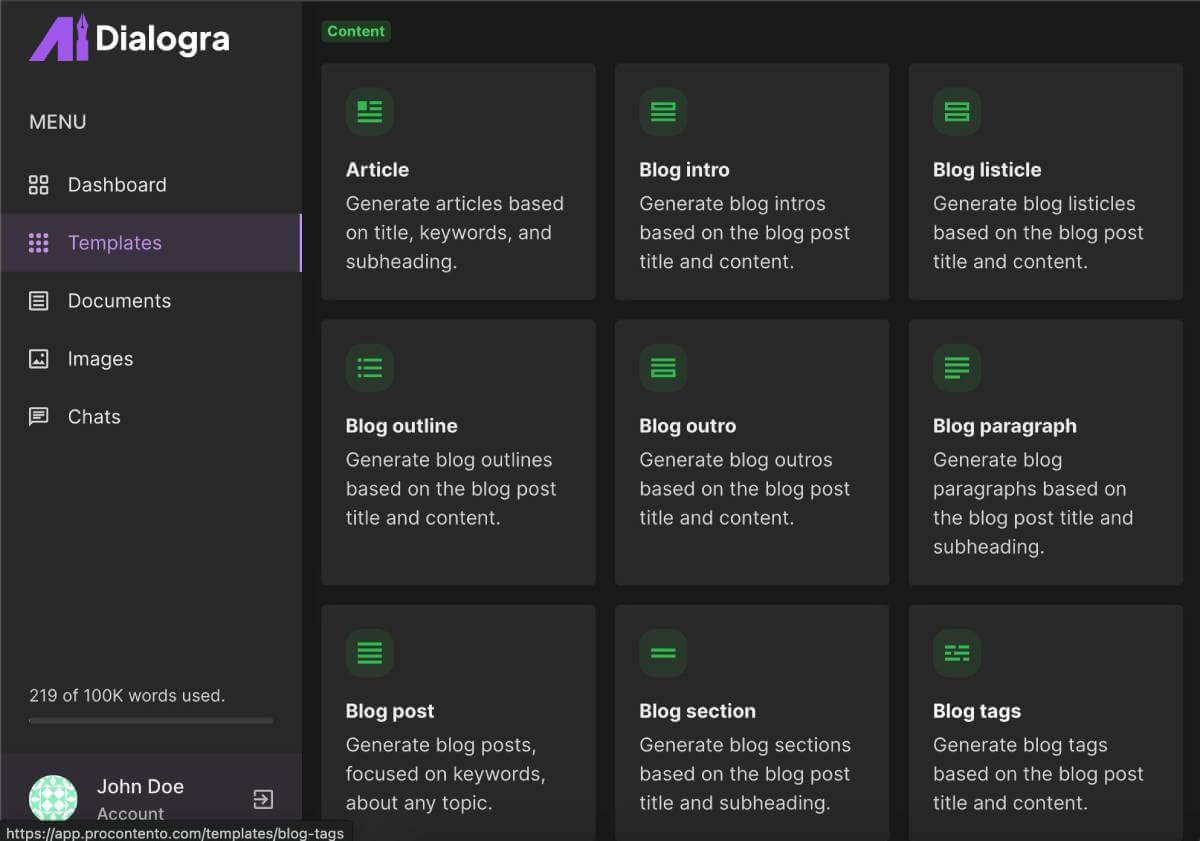Open the Blog section title link
This screenshot has width=1200, height=841.
(697, 711)
